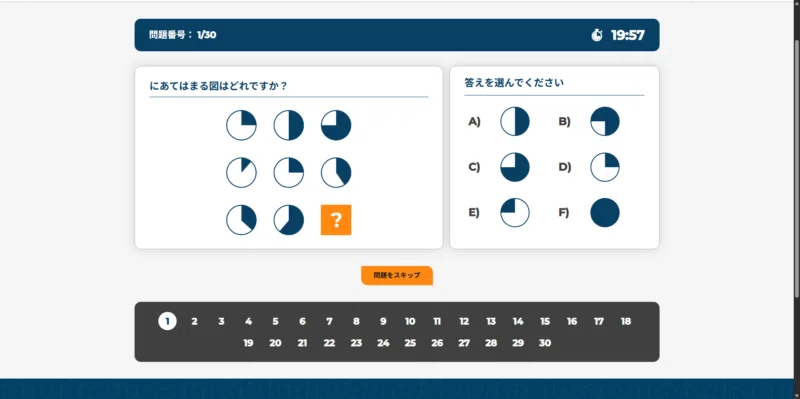This screenshot has width=800, height=399.
Task: Pick answer C circle with white upper-left quarter
Action: pos(515,167)
